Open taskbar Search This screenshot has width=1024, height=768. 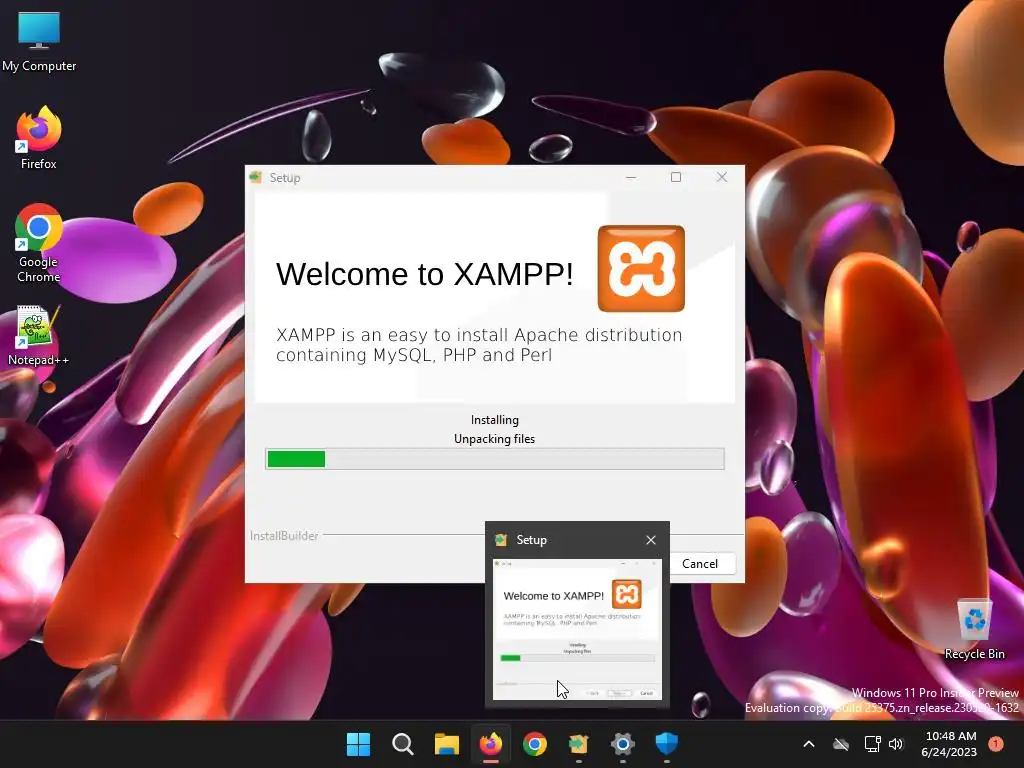tap(402, 744)
